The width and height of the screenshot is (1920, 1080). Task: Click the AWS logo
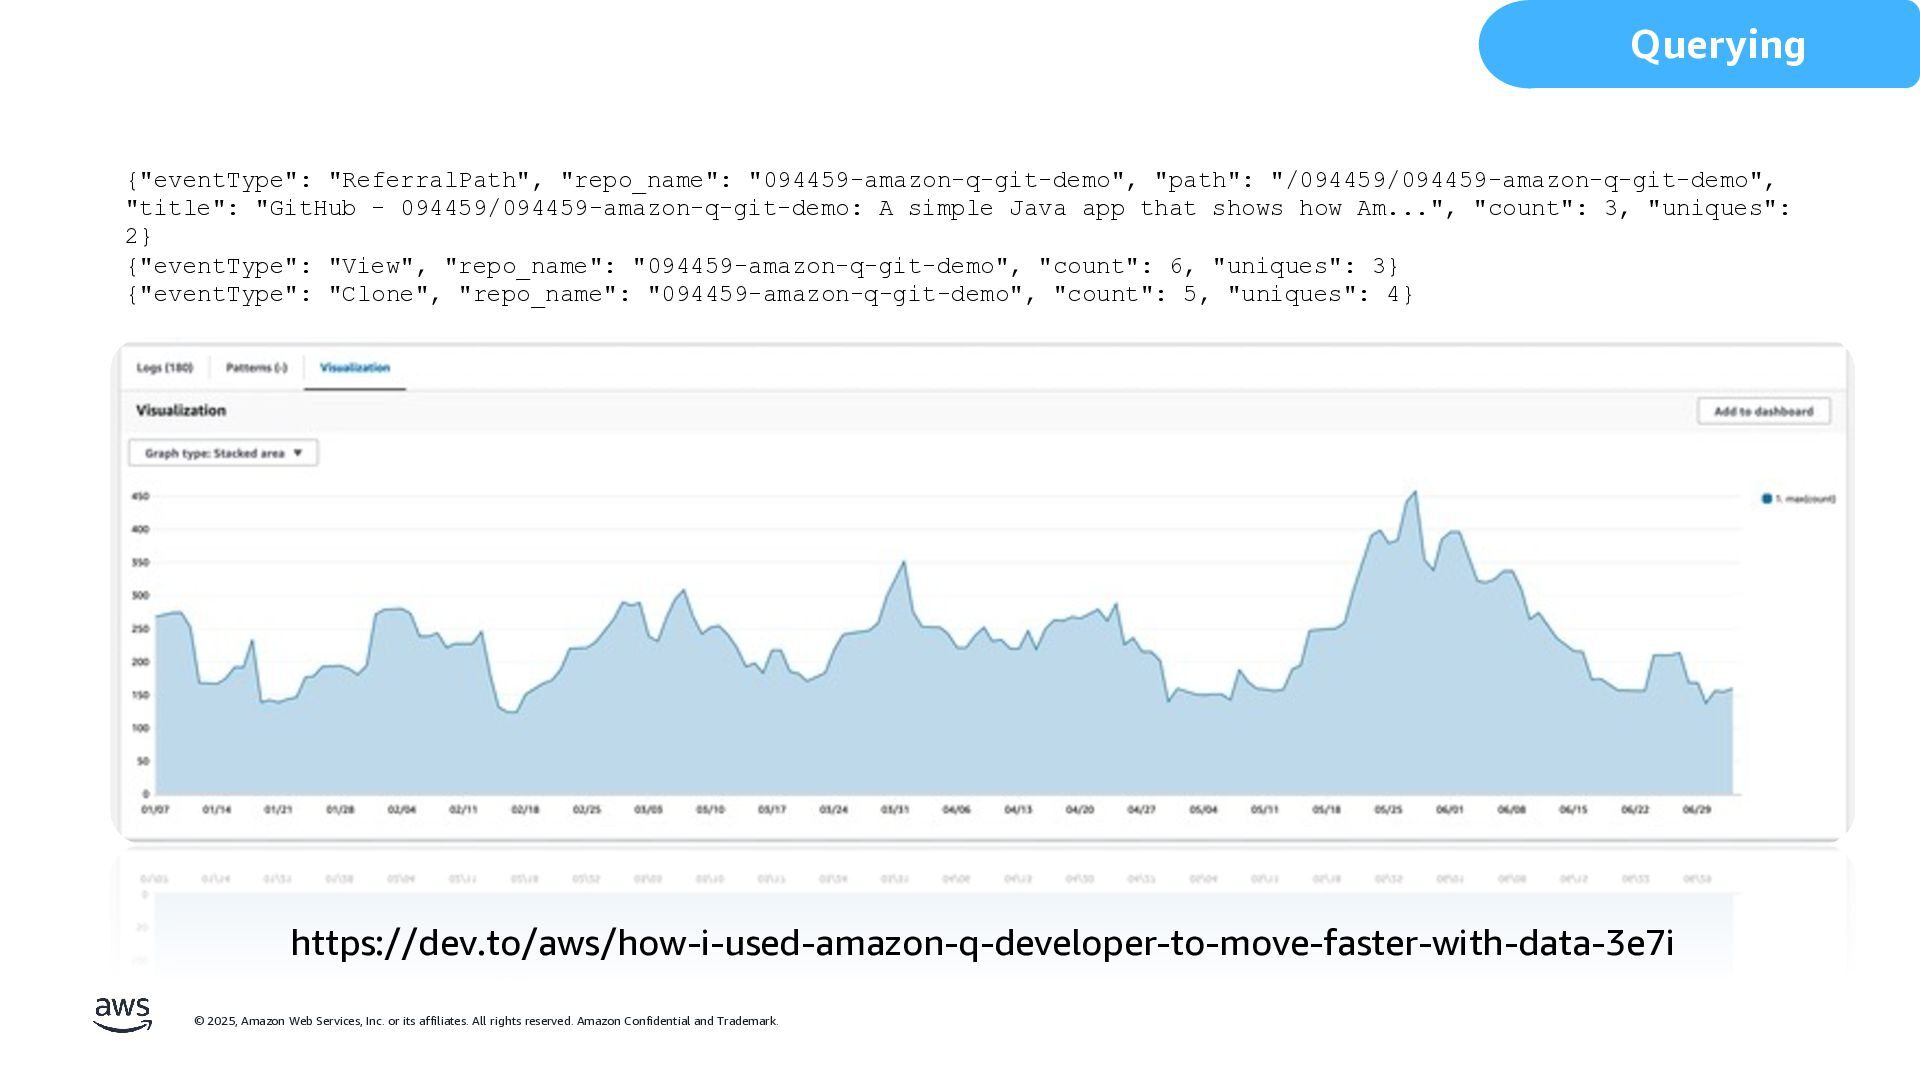122,1014
